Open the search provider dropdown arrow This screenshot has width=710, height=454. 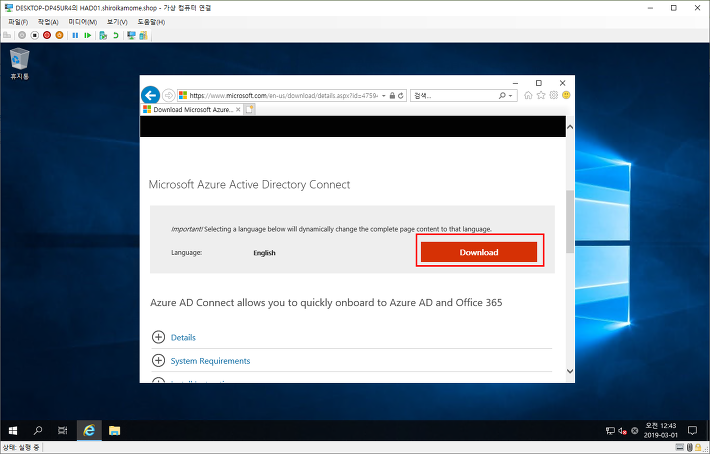511,96
